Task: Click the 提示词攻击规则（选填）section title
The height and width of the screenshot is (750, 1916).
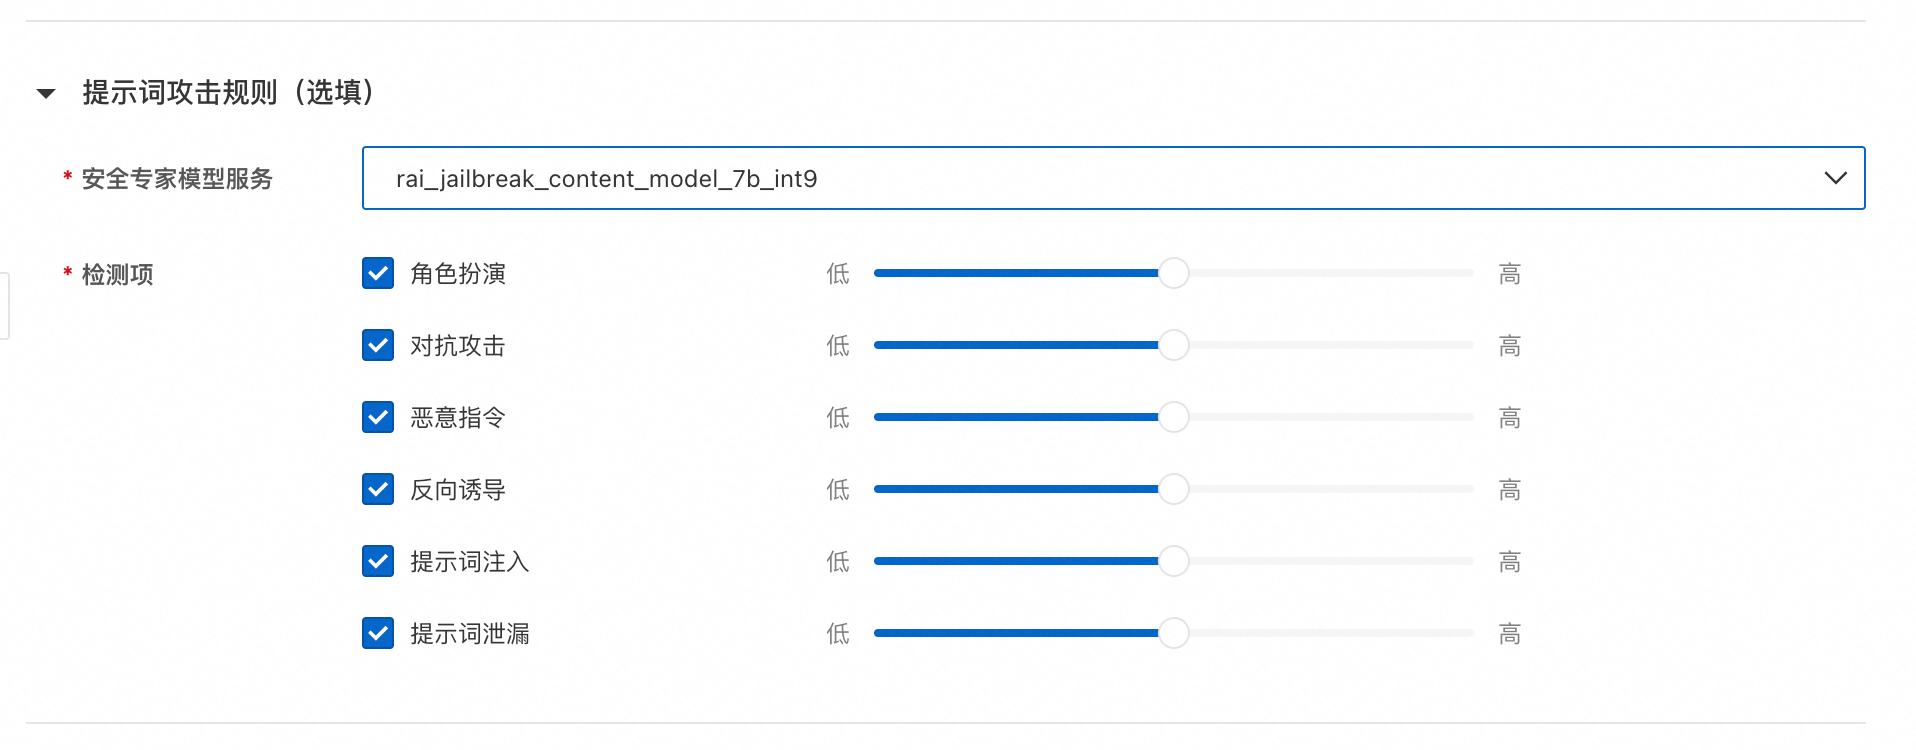Action: (228, 93)
